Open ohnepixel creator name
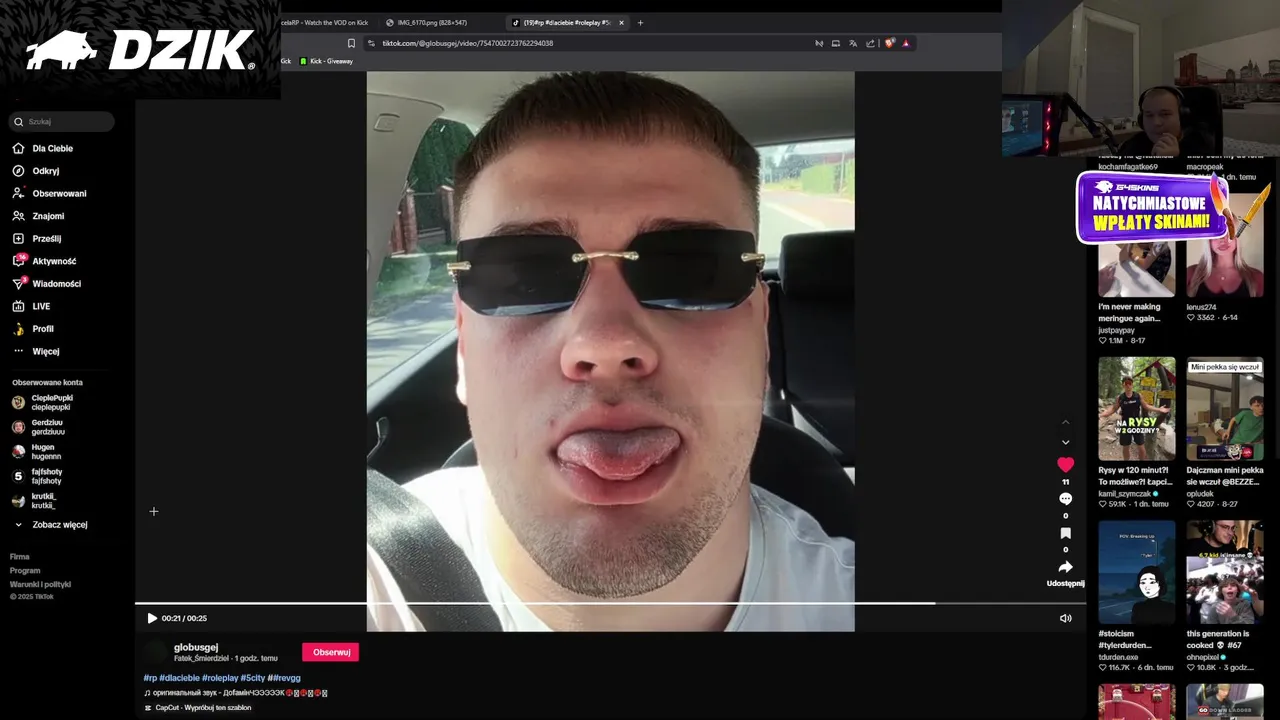The height and width of the screenshot is (720, 1280). point(1206,657)
